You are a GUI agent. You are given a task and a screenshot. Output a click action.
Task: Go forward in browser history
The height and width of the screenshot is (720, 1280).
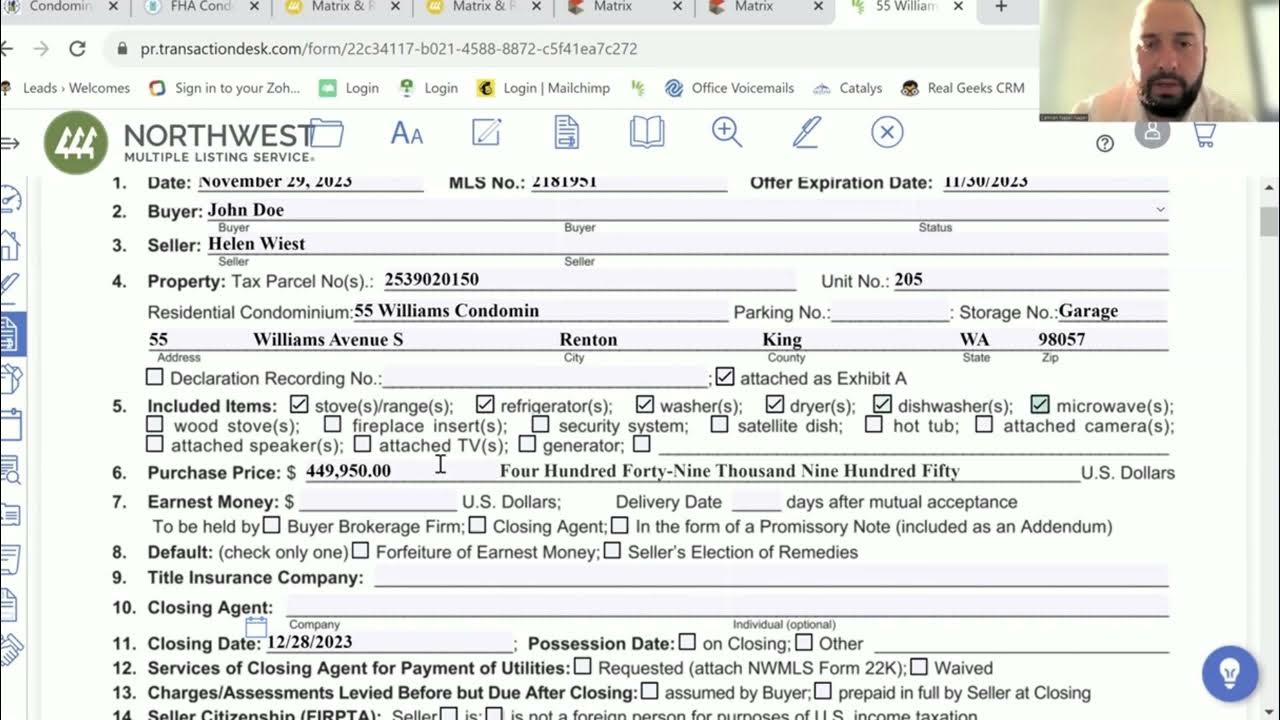(41, 48)
